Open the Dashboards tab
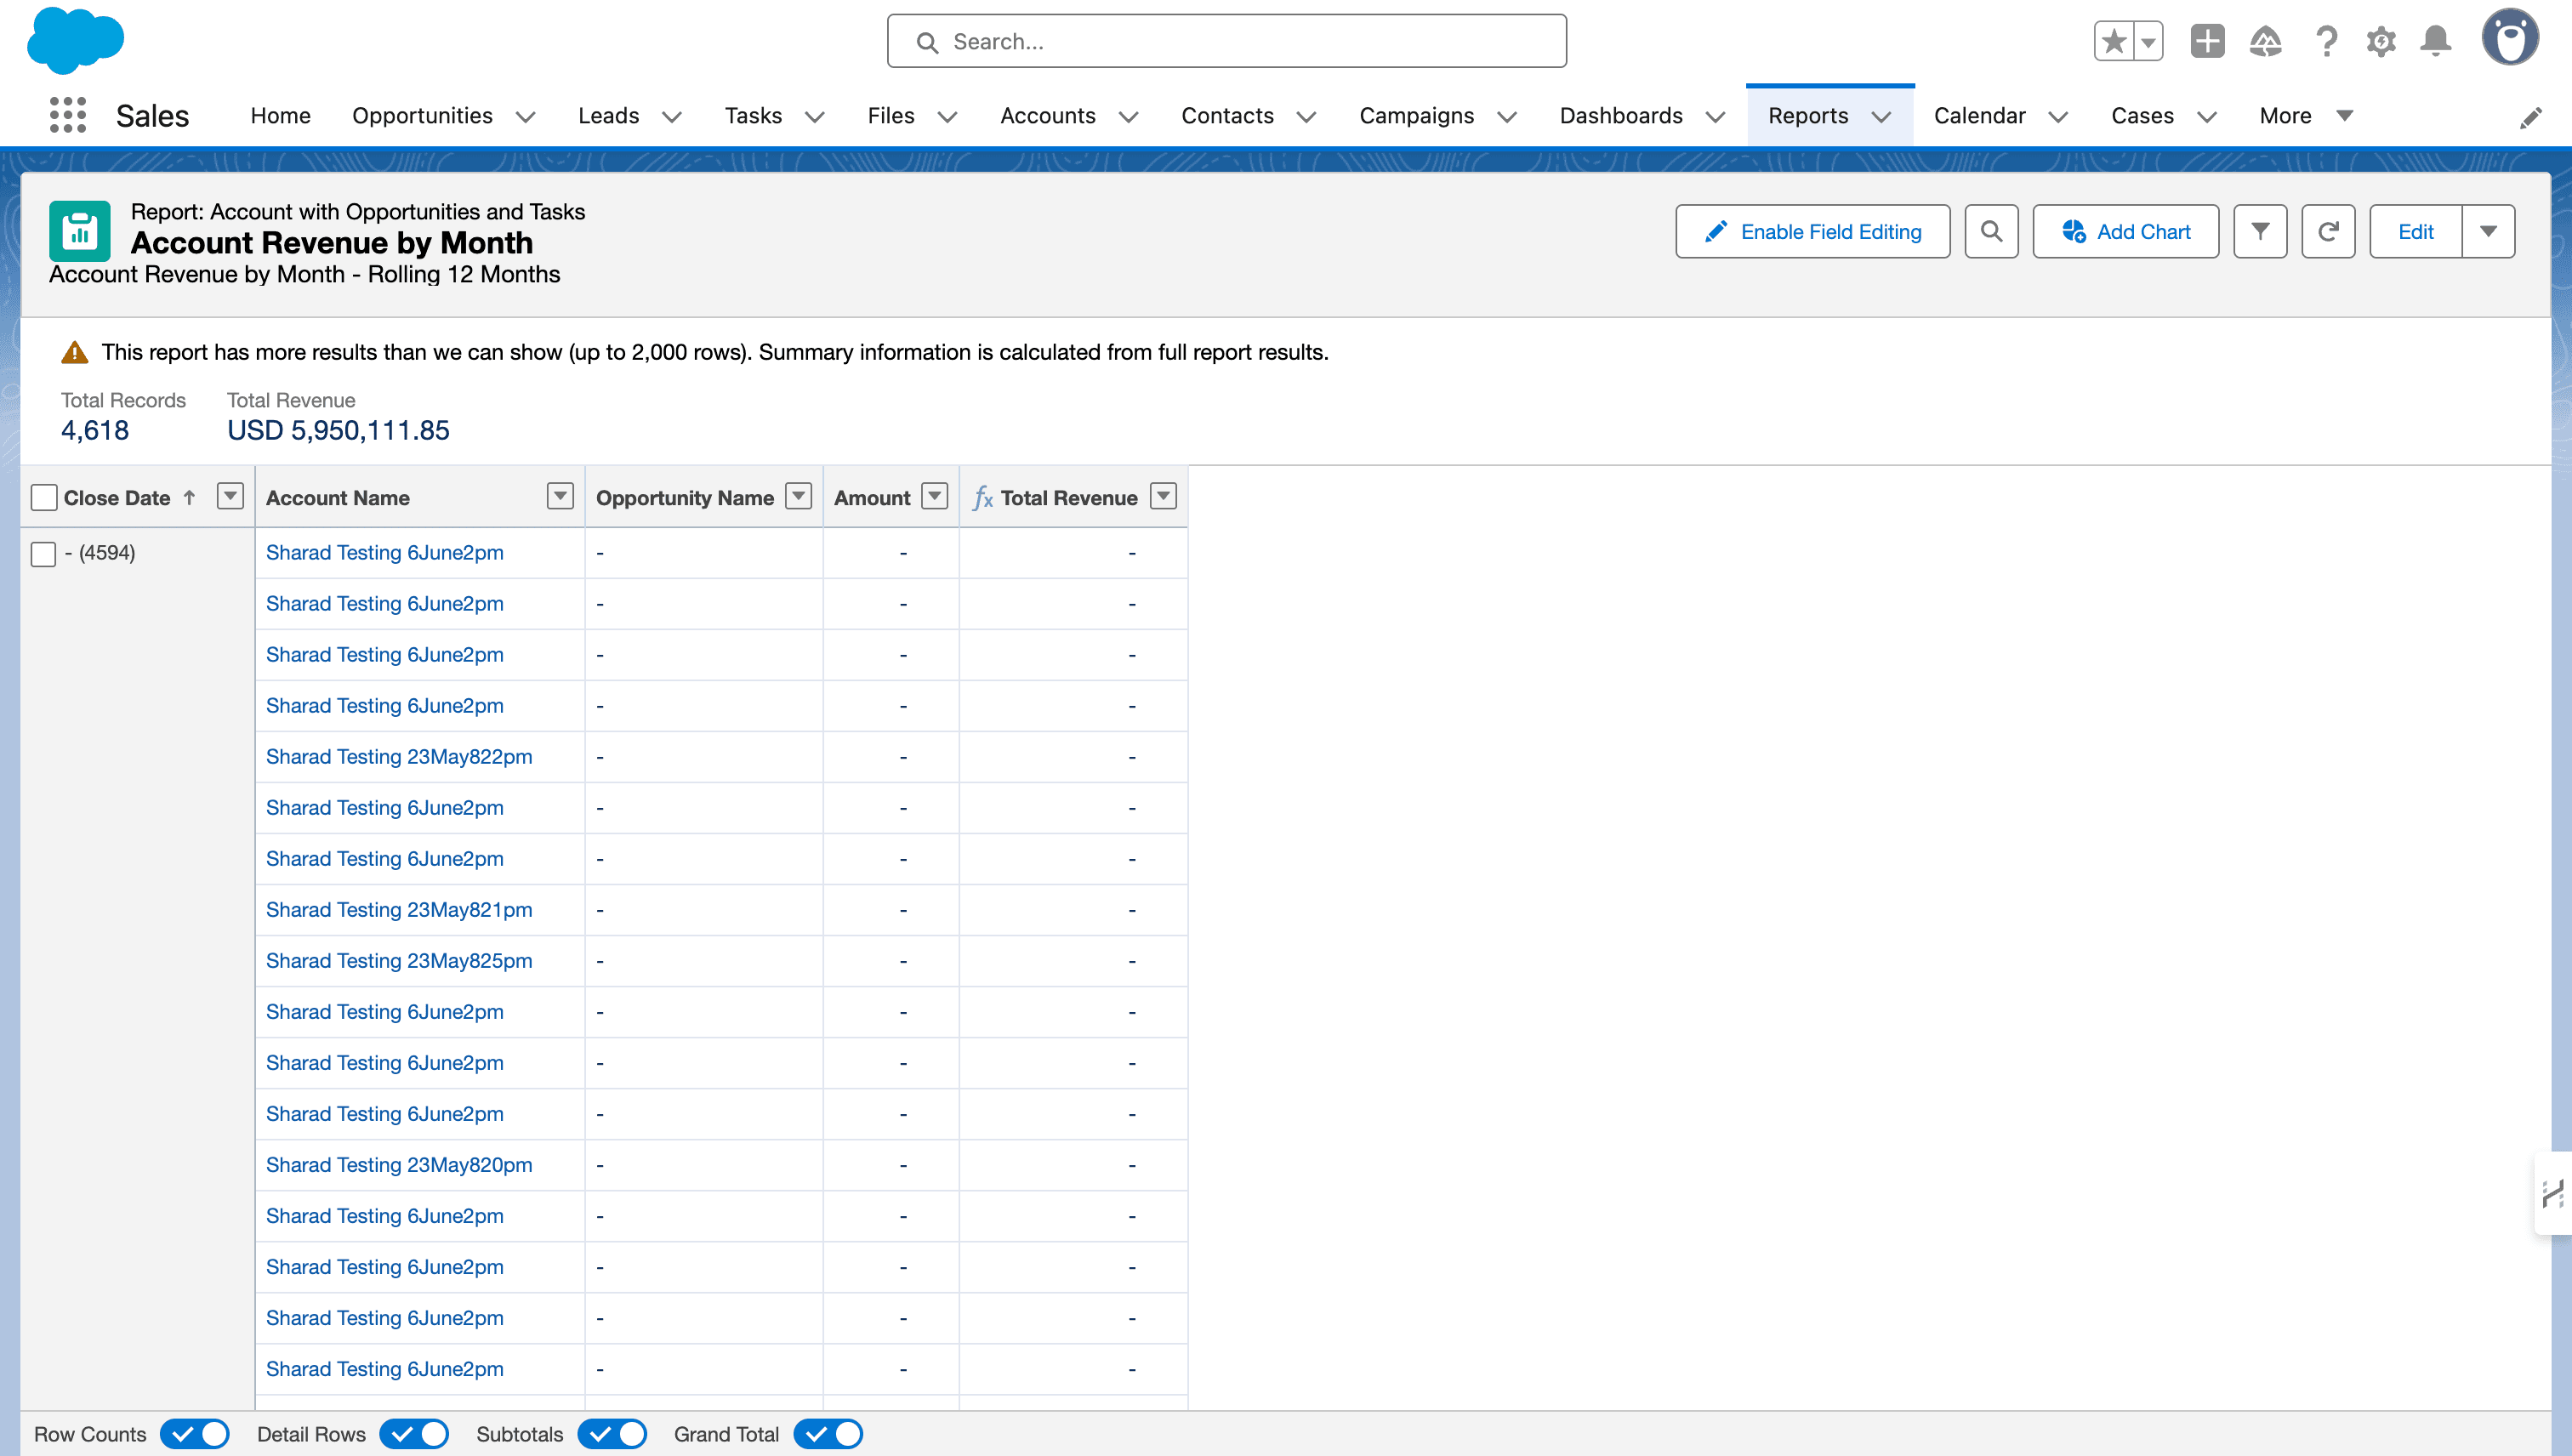Viewport: 2572px width, 1456px height. click(1620, 116)
